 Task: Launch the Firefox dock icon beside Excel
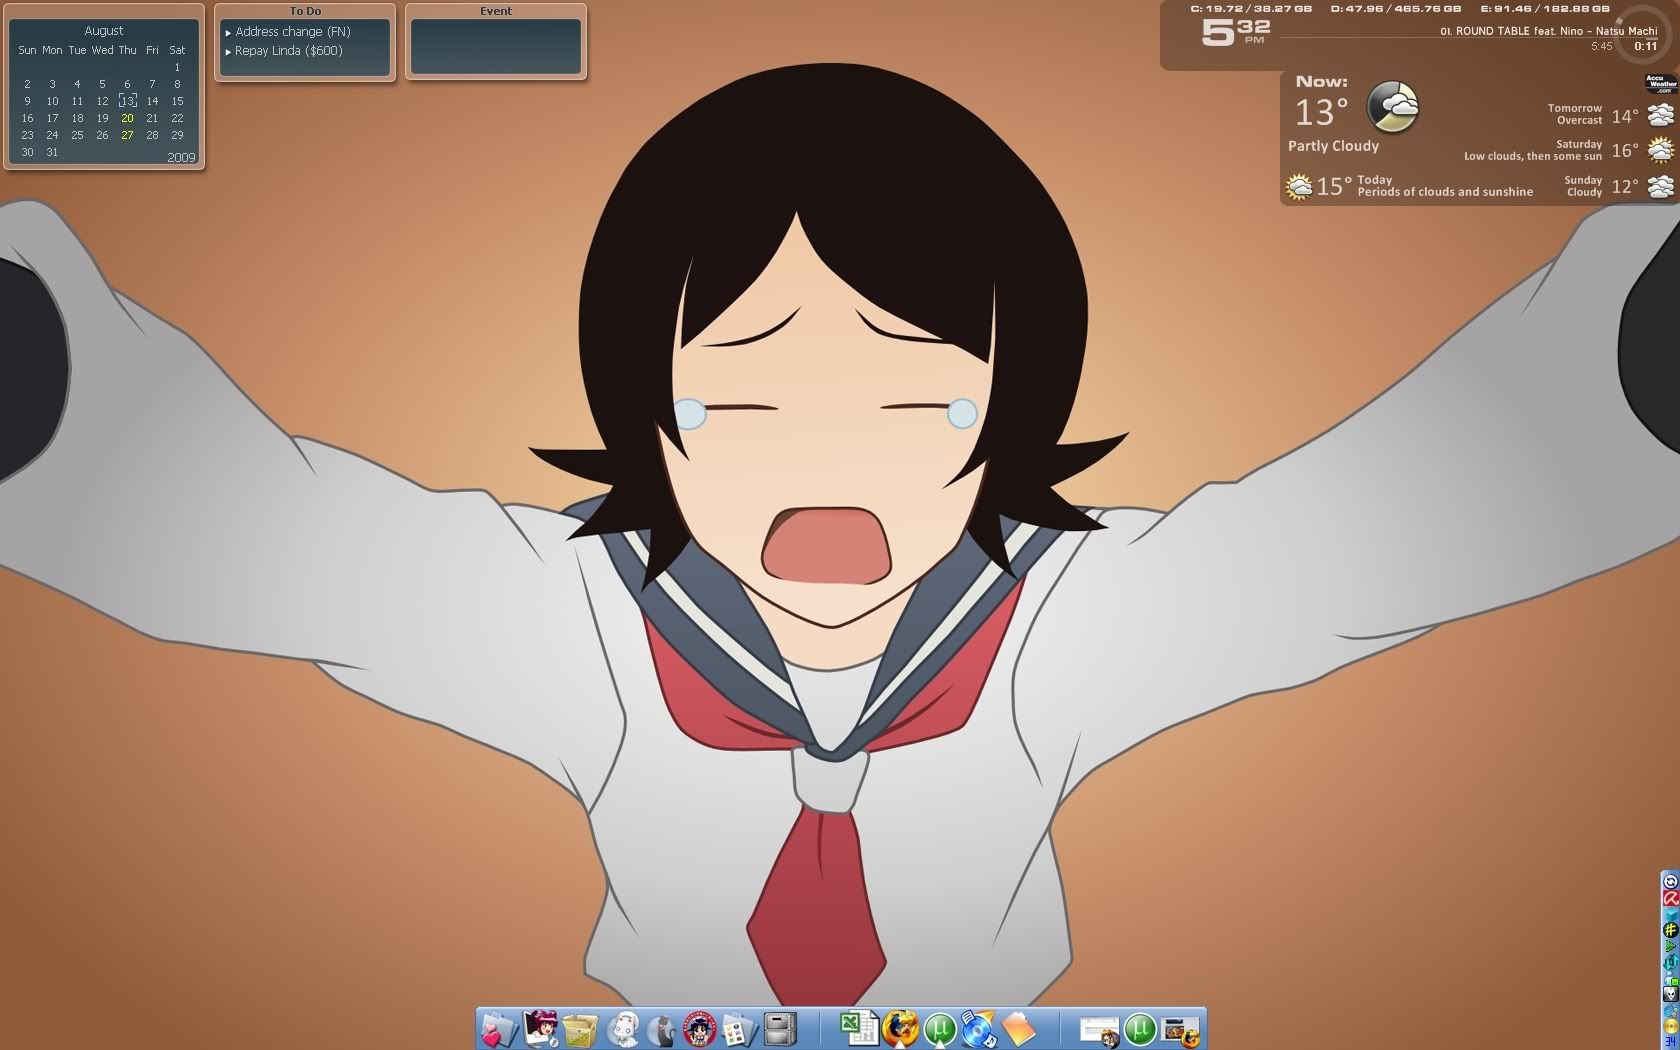coord(900,1029)
